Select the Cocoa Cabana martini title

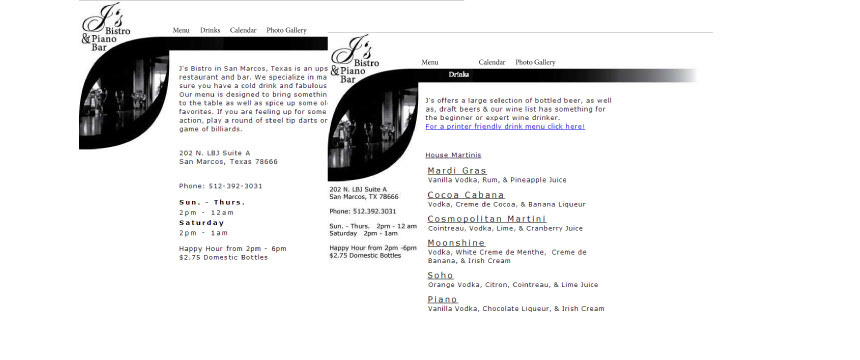tap(466, 195)
